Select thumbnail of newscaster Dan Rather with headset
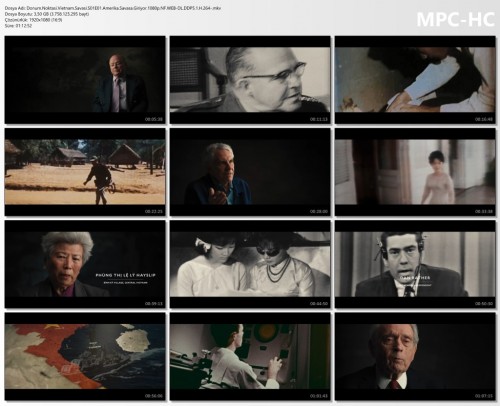 415,264
